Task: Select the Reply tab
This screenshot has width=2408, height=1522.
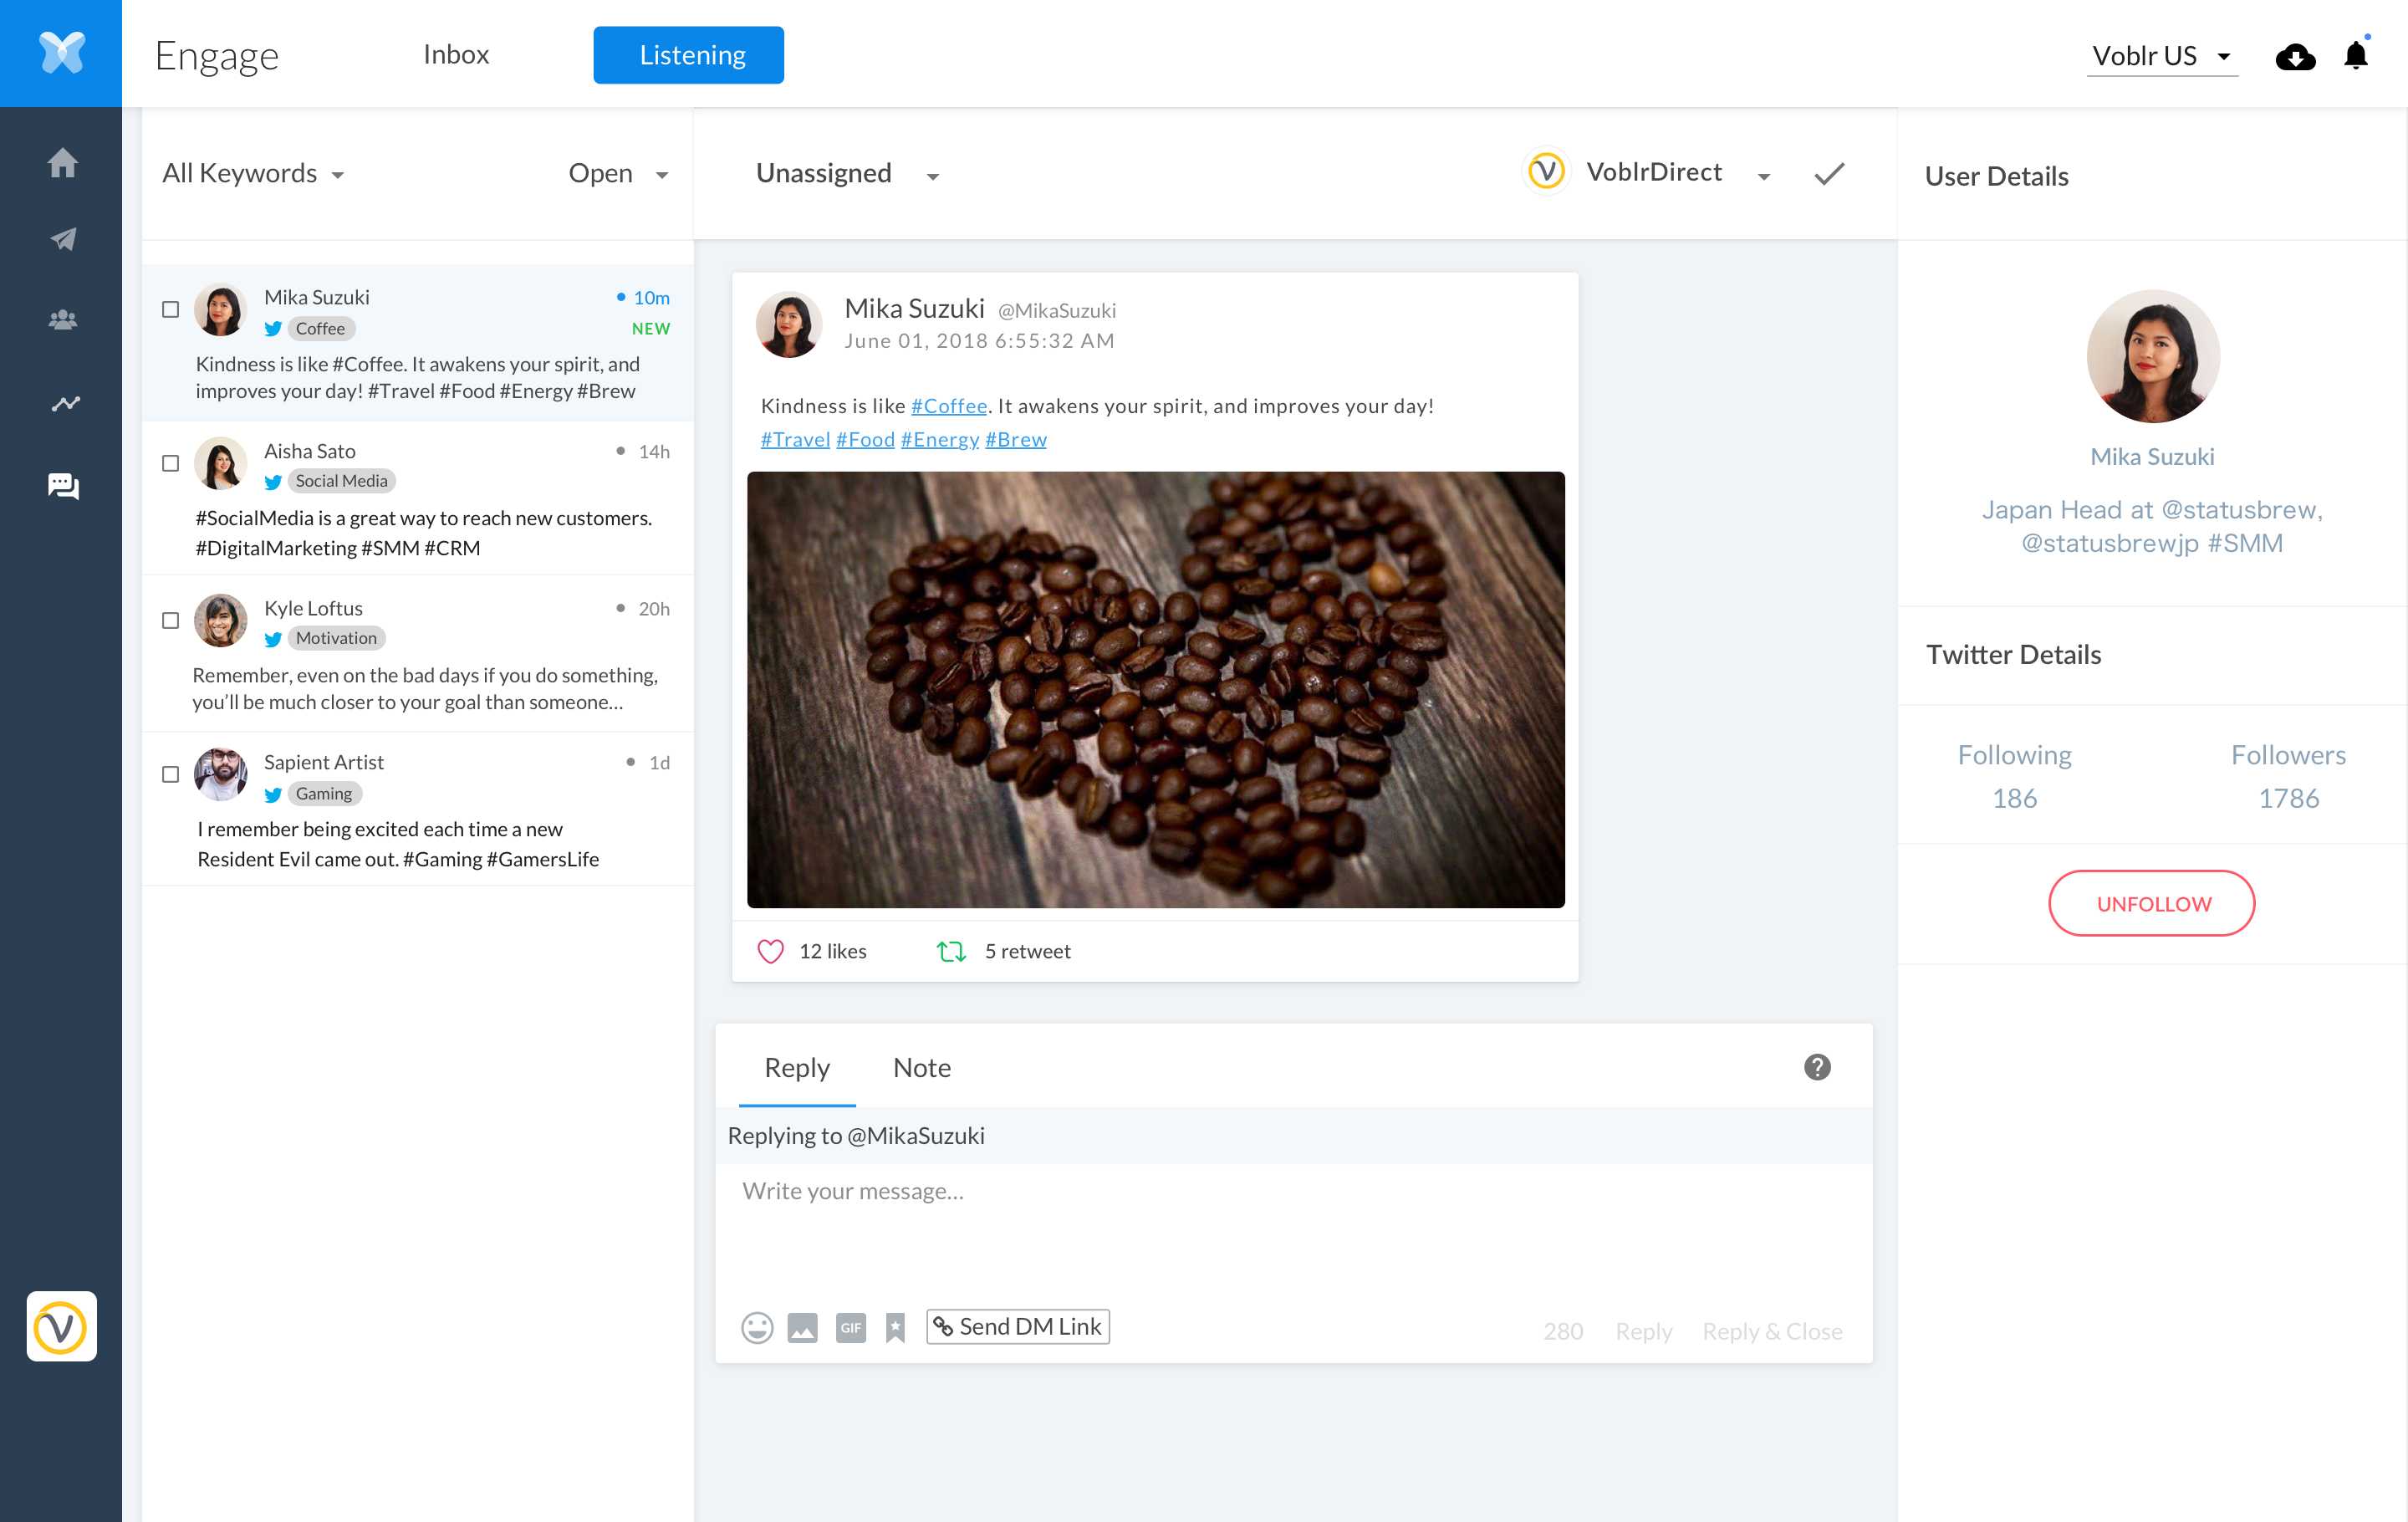Action: pyautogui.click(x=798, y=1066)
